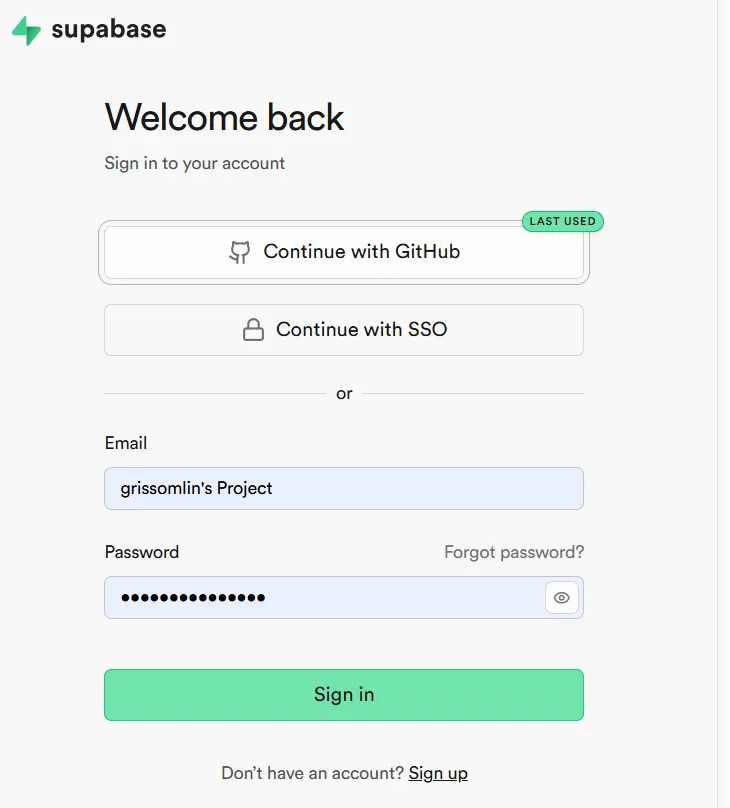Click the 'Sign in to your account' subtitle
Screen dimensions: 730x808
[x=195, y=163]
